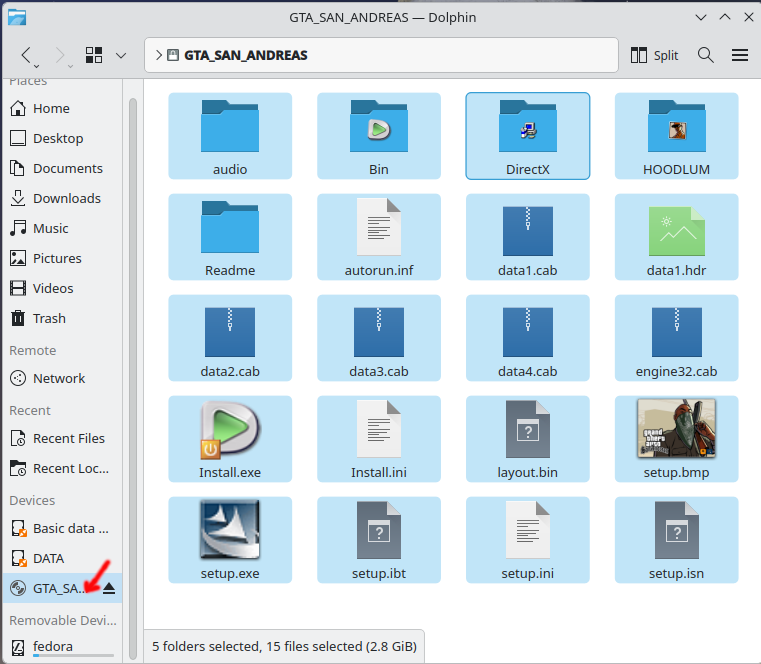
Task: Open Home in the Places panel
Action: coord(62,108)
